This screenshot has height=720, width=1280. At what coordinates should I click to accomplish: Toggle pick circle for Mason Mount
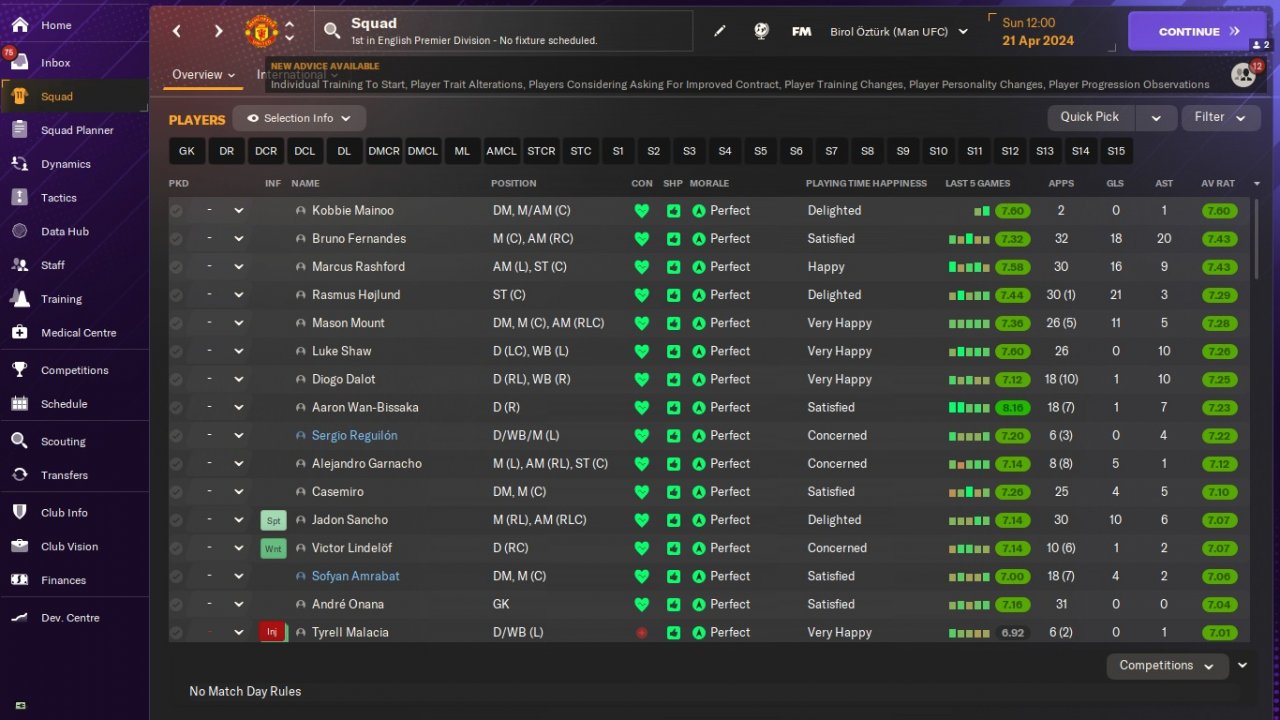(x=177, y=323)
